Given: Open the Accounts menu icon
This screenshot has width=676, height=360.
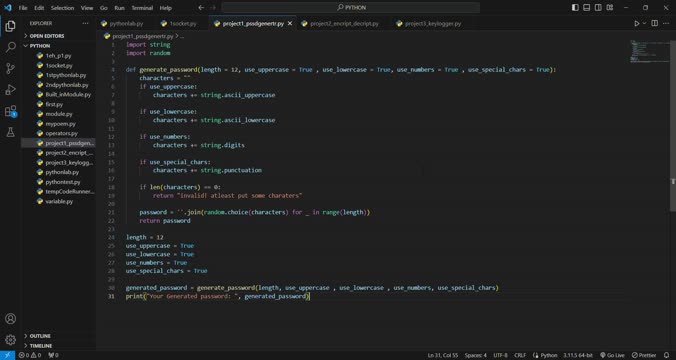Looking at the screenshot, I should coord(10,319).
